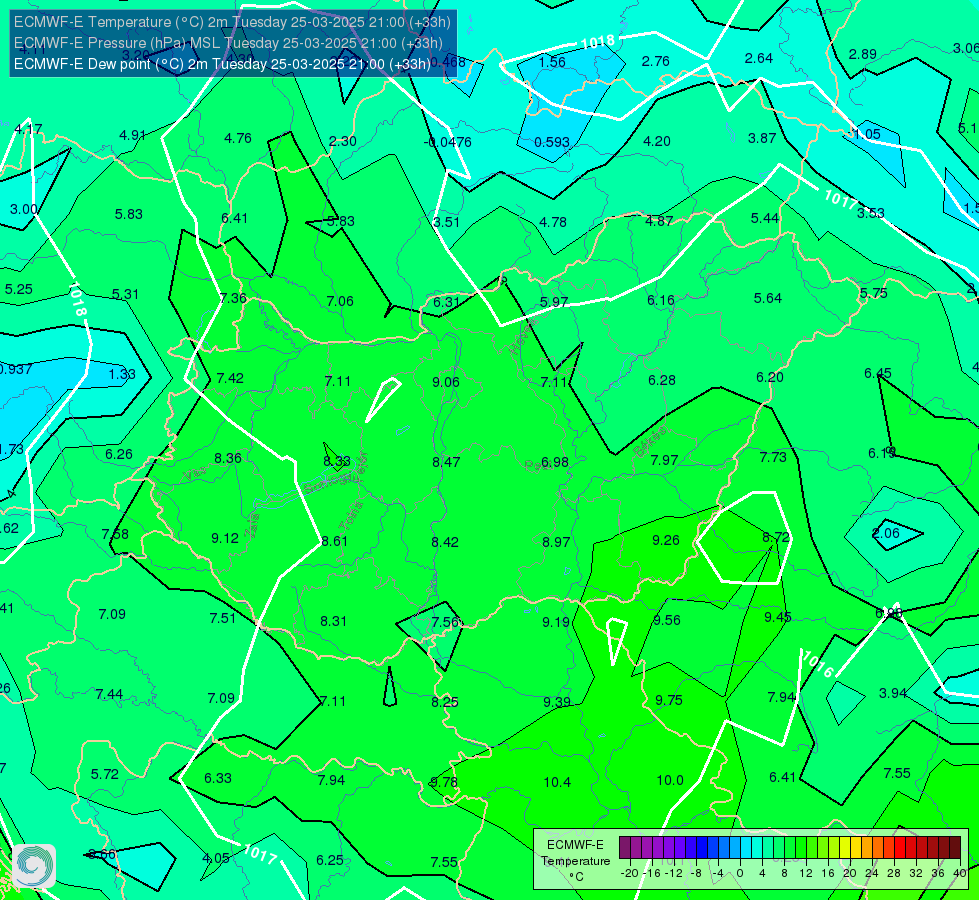Click the map value 6.16
This screenshot has height=900, width=979.
pyautogui.click(x=661, y=300)
